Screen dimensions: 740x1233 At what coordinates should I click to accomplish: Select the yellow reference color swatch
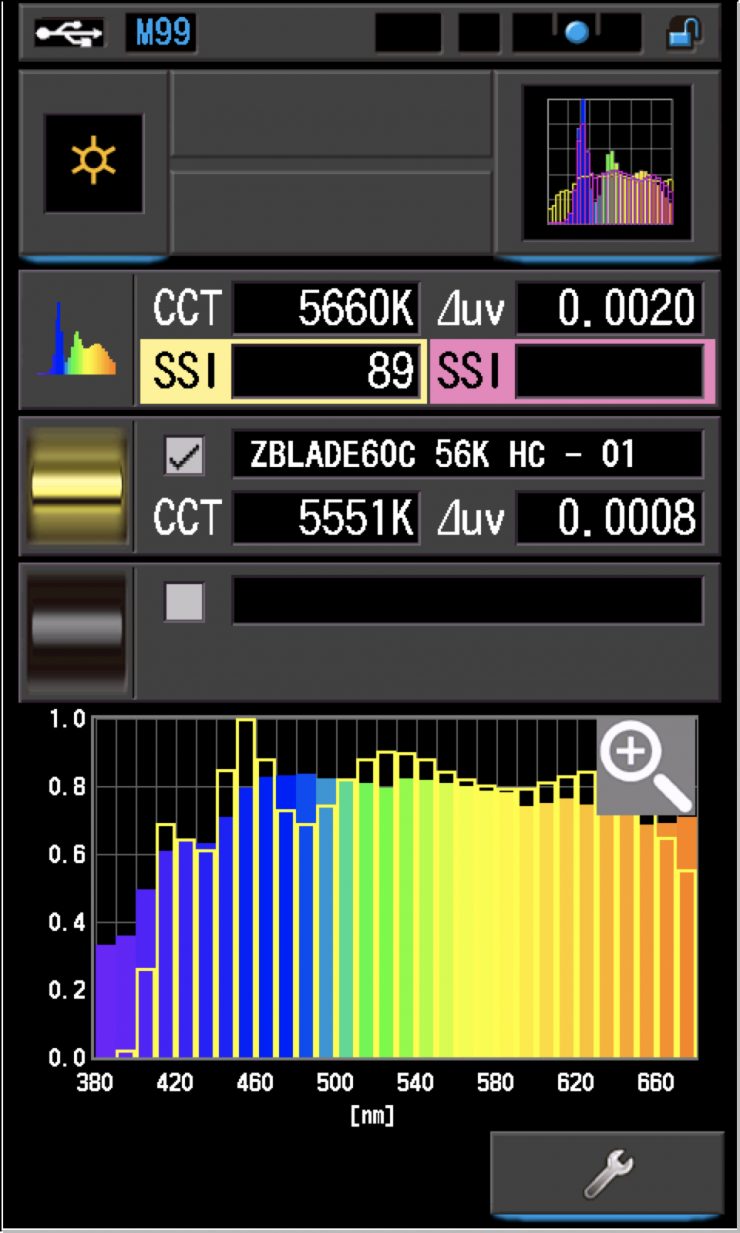pos(77,488)
